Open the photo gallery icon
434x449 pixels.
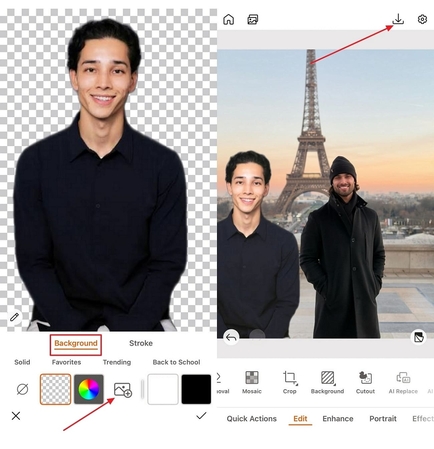coord(253,19)
